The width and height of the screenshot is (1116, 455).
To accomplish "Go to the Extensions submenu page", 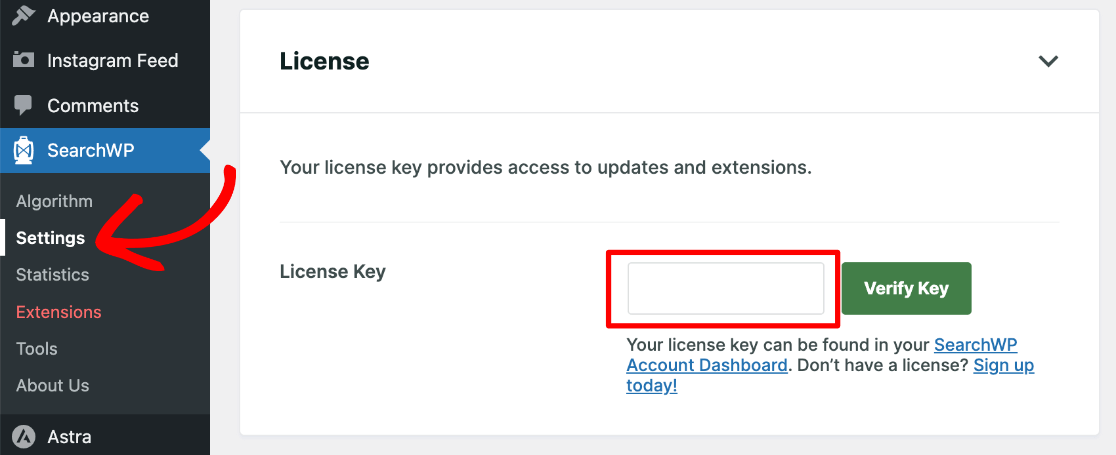I will (58, 312).
